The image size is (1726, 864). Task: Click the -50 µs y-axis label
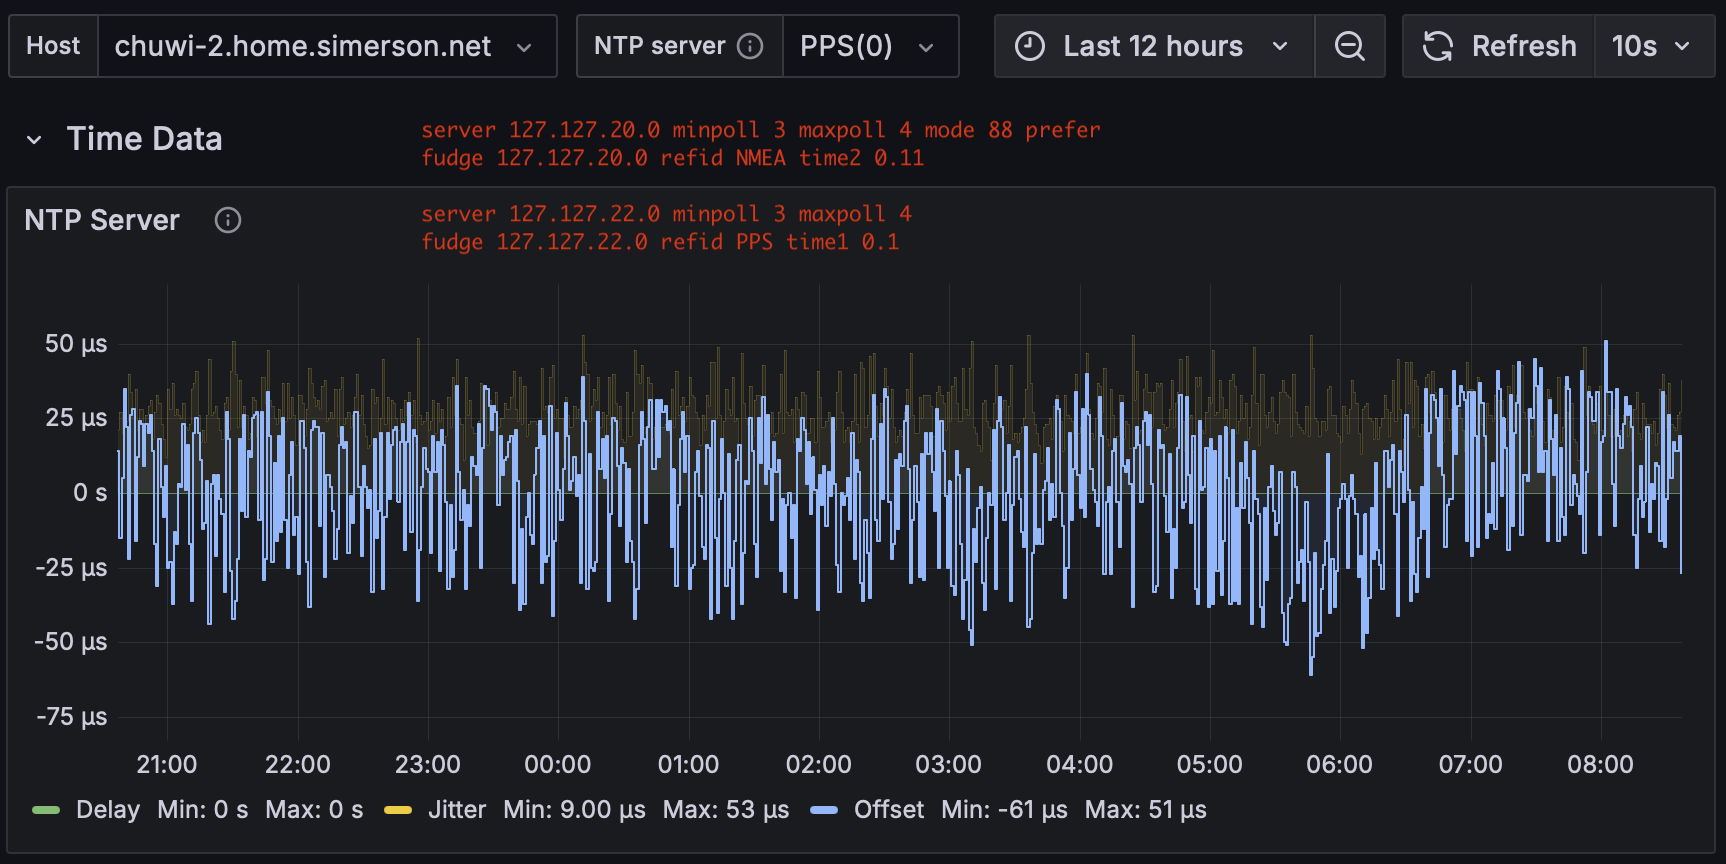(x=72, y=642)
